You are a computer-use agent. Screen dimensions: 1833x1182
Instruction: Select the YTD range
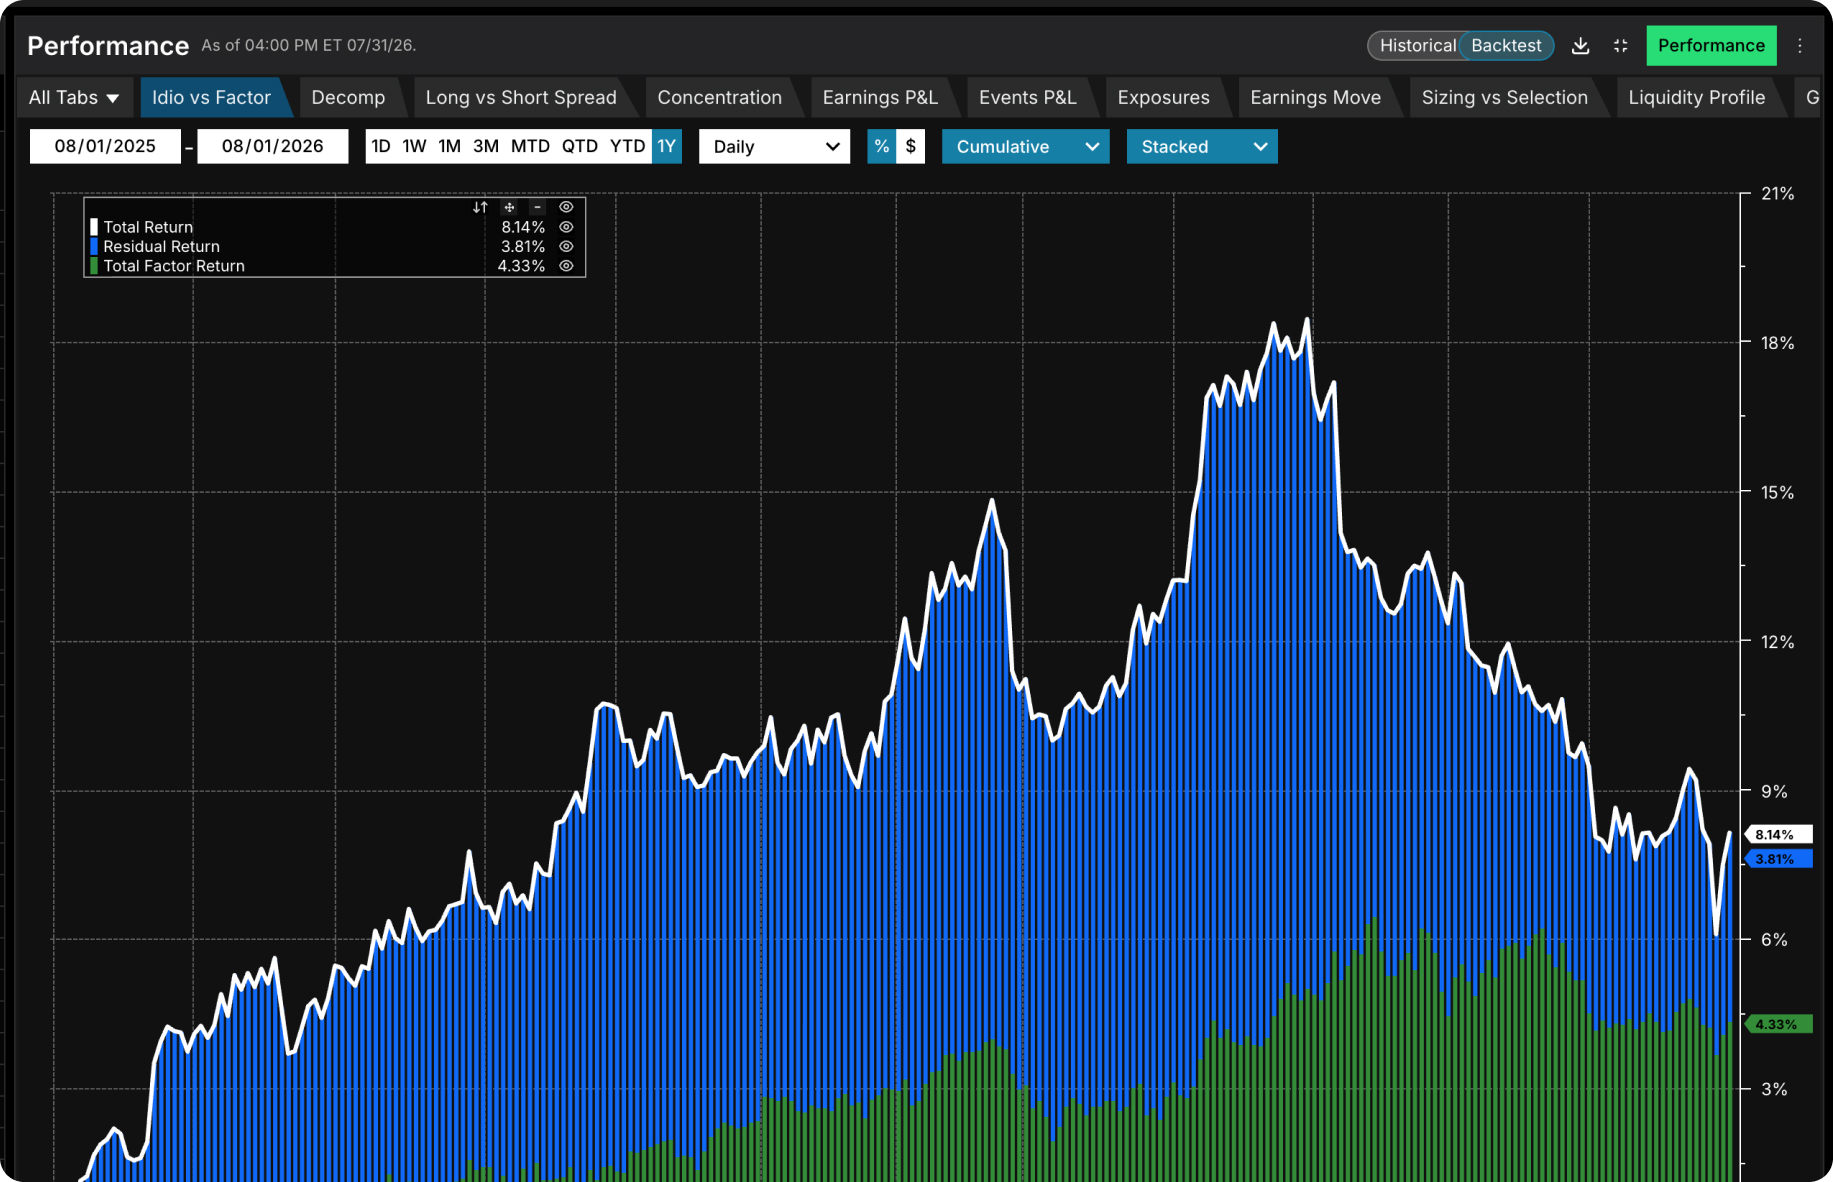[x=628, y=147]
